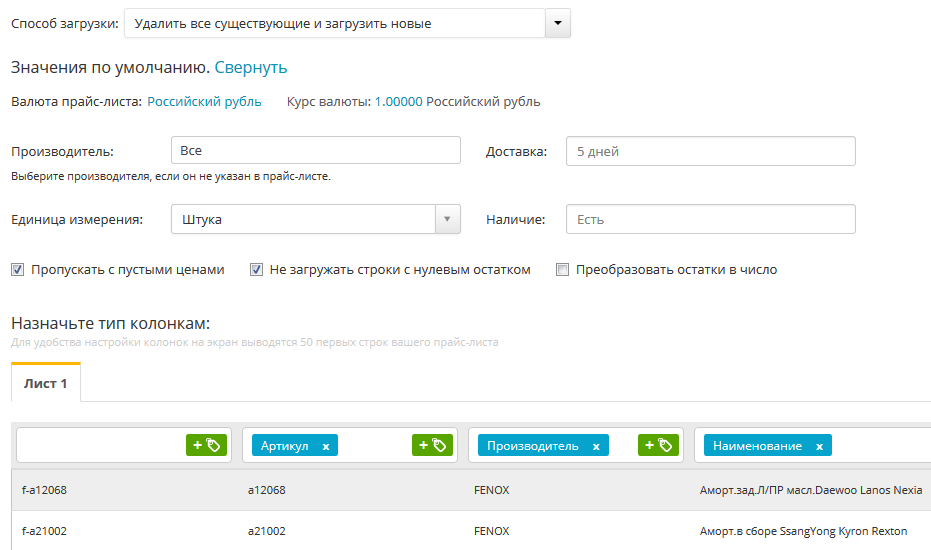Click add-tag button in first column header
The height and width of the screenshot is (550, 931).
206,446
